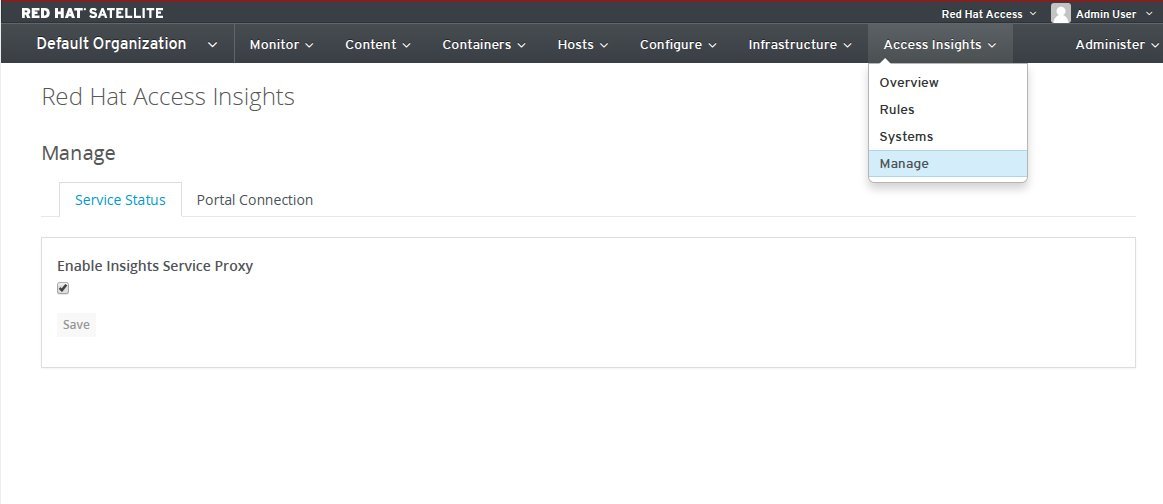Open the Containers menu
Screen dimensions: 1163x504
click(x=484, y=44)
